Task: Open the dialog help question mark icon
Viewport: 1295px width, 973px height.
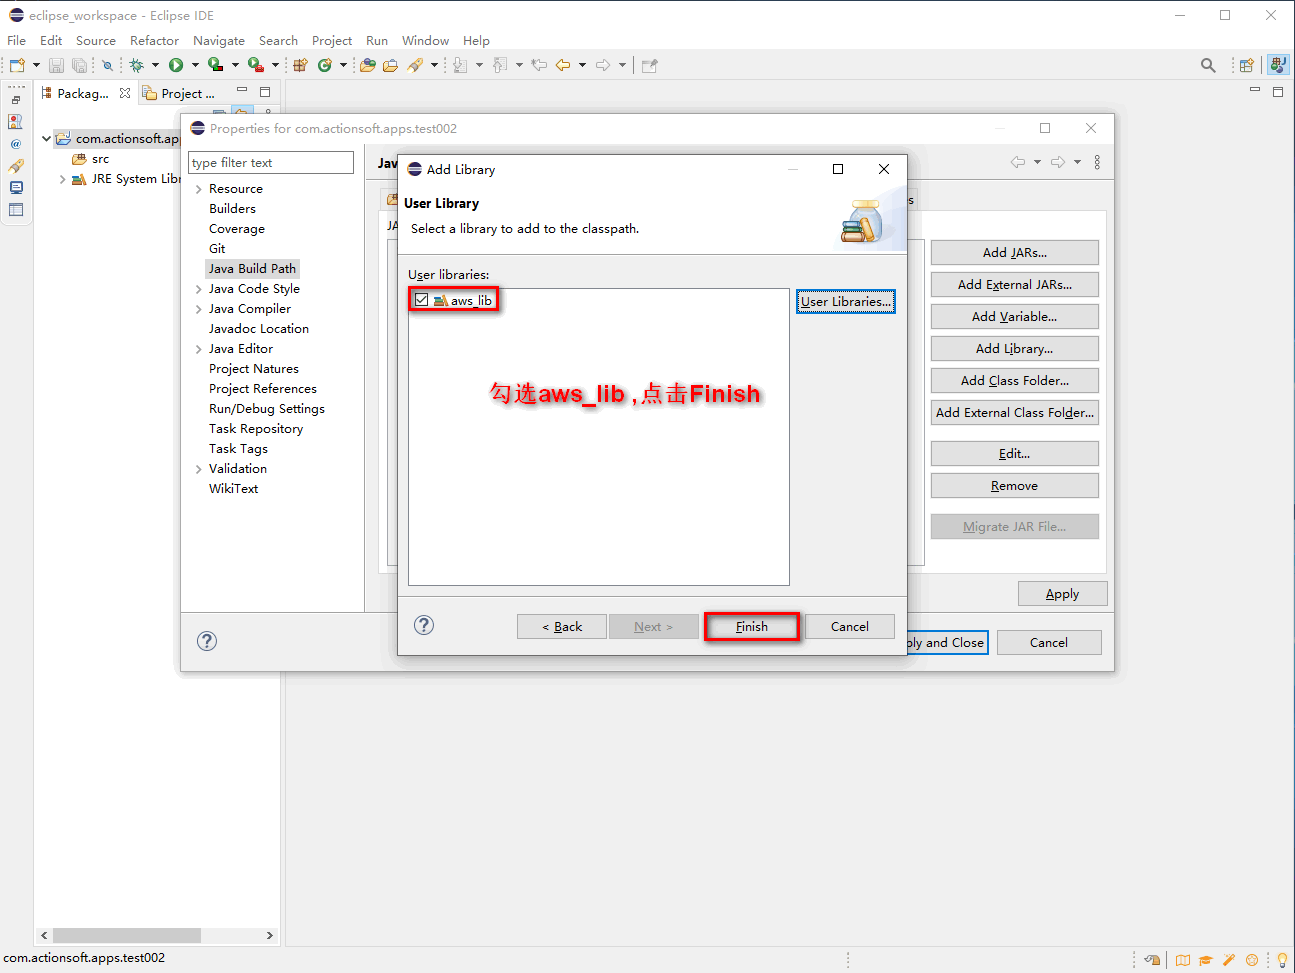Action: click(x=424, y=625)
